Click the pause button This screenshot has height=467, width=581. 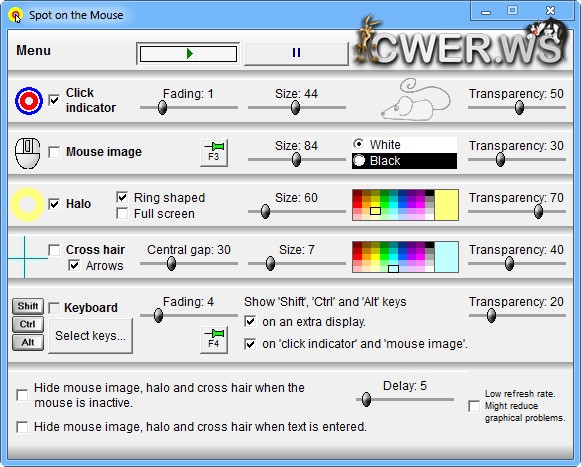coord(296,53)
